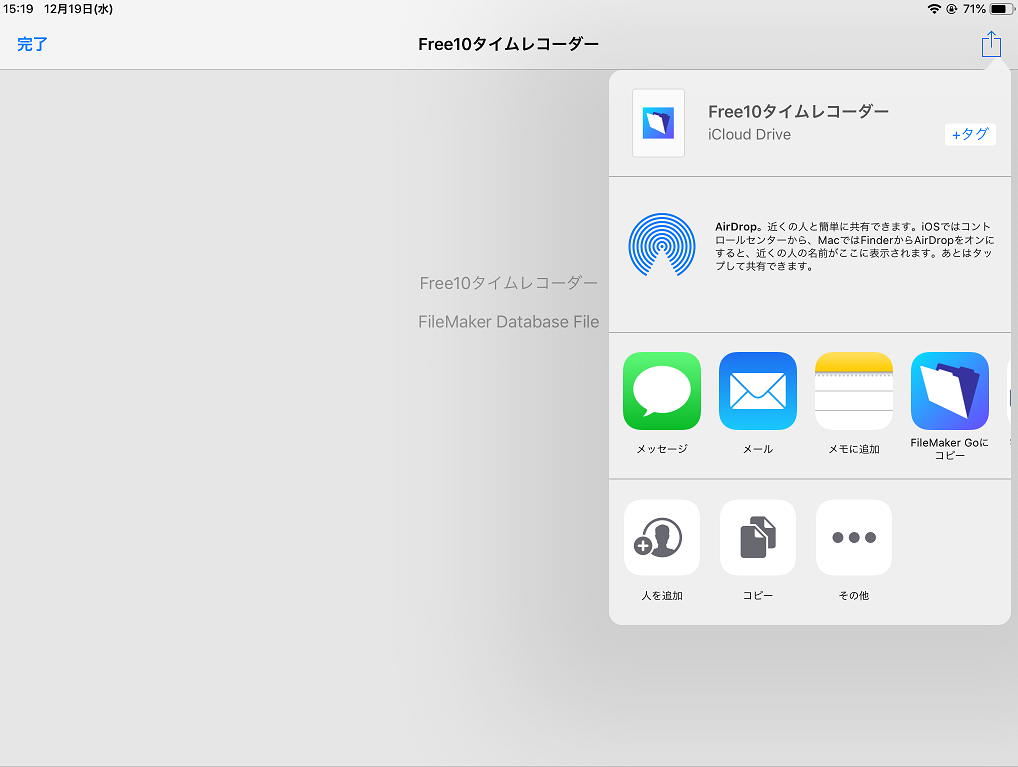
Task: Tap 完了 to close the preview
Action: coord(32,44)
